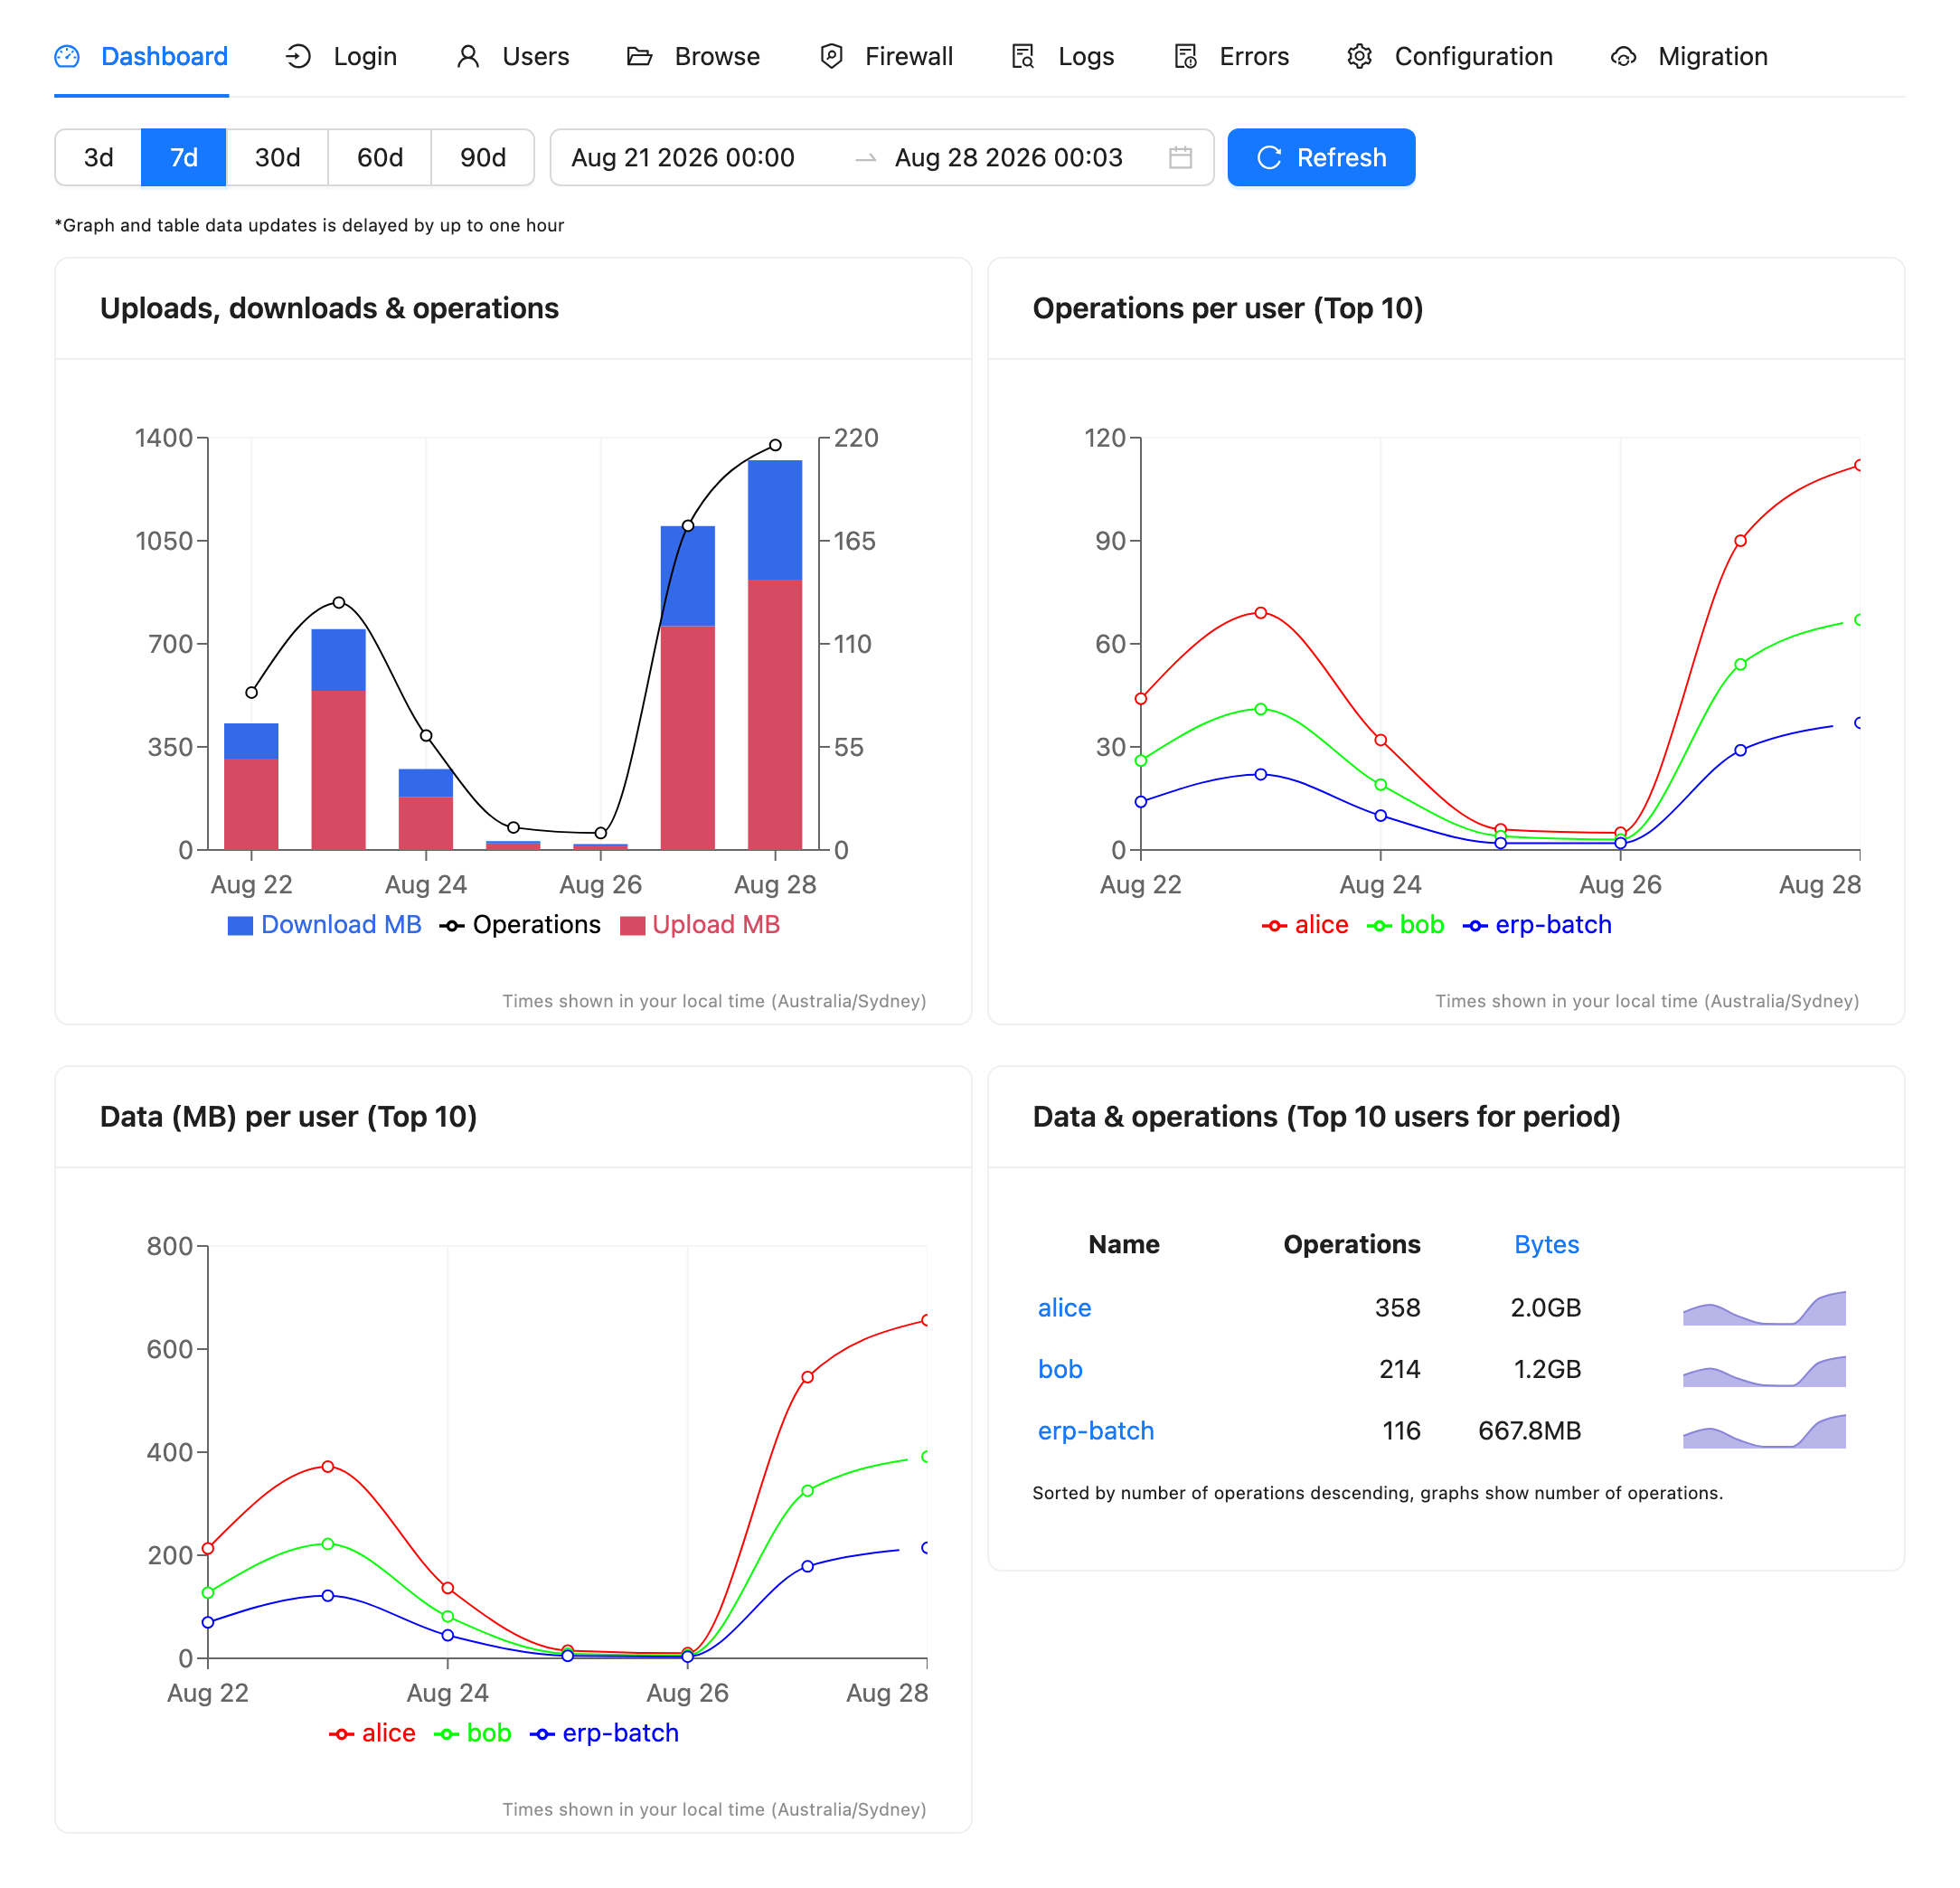
Task: Click the start date field Aug 21 2026
Action: (x=683, y=157)
